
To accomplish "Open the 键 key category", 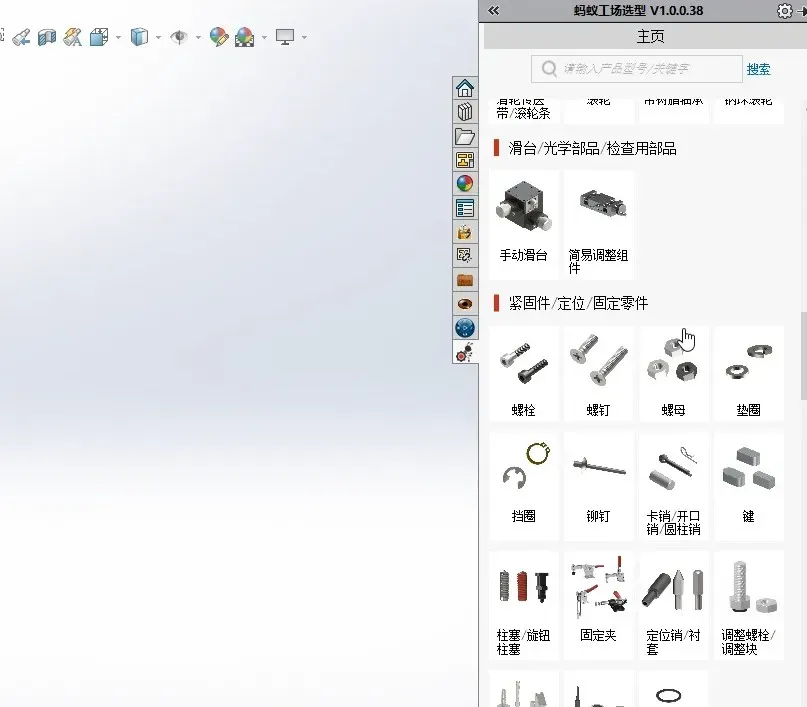I will (x=749, y=486).
